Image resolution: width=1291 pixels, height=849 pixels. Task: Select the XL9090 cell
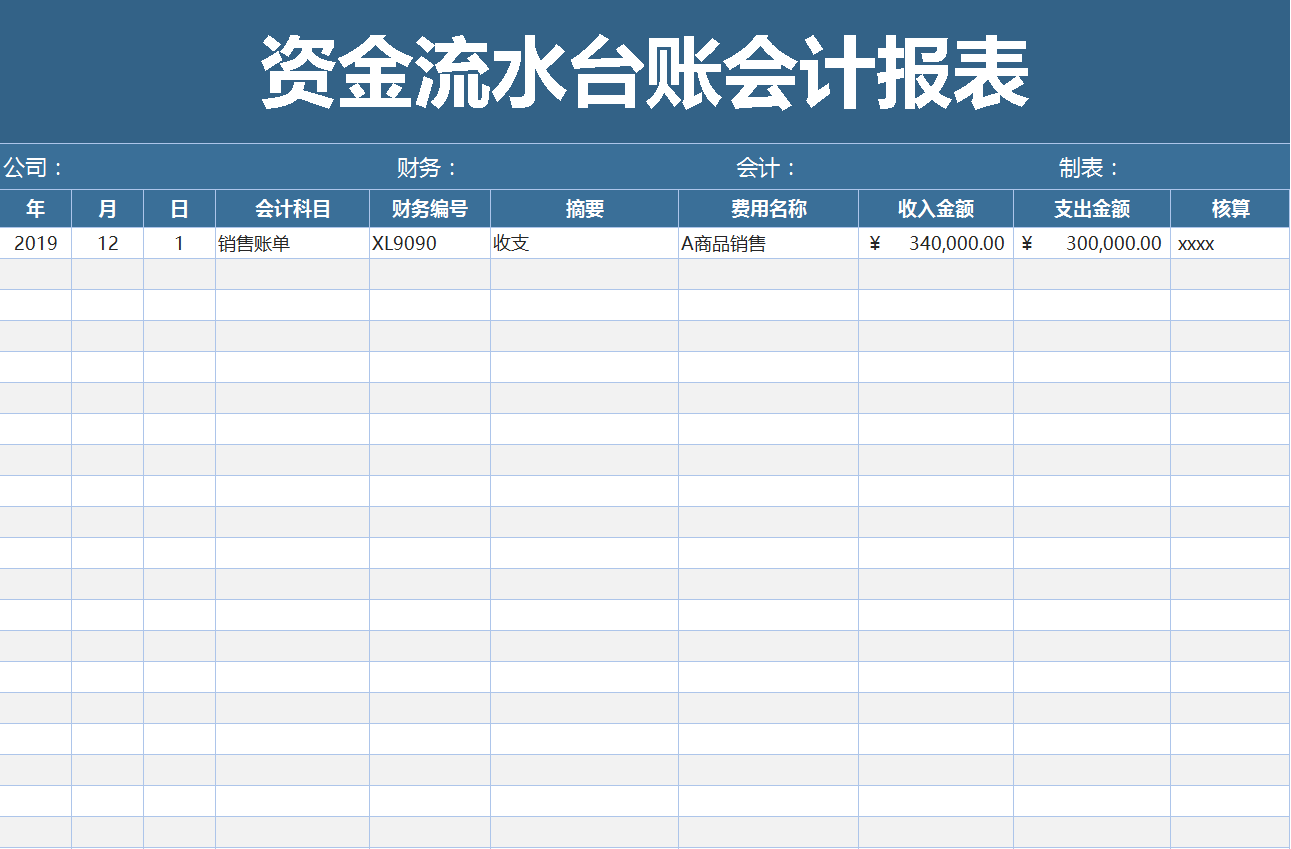(430, 243)
